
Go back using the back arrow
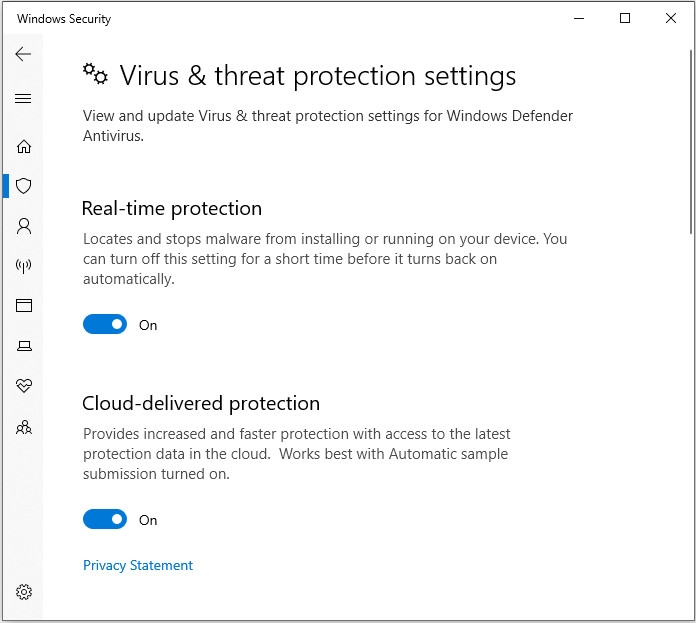point(23,54)
